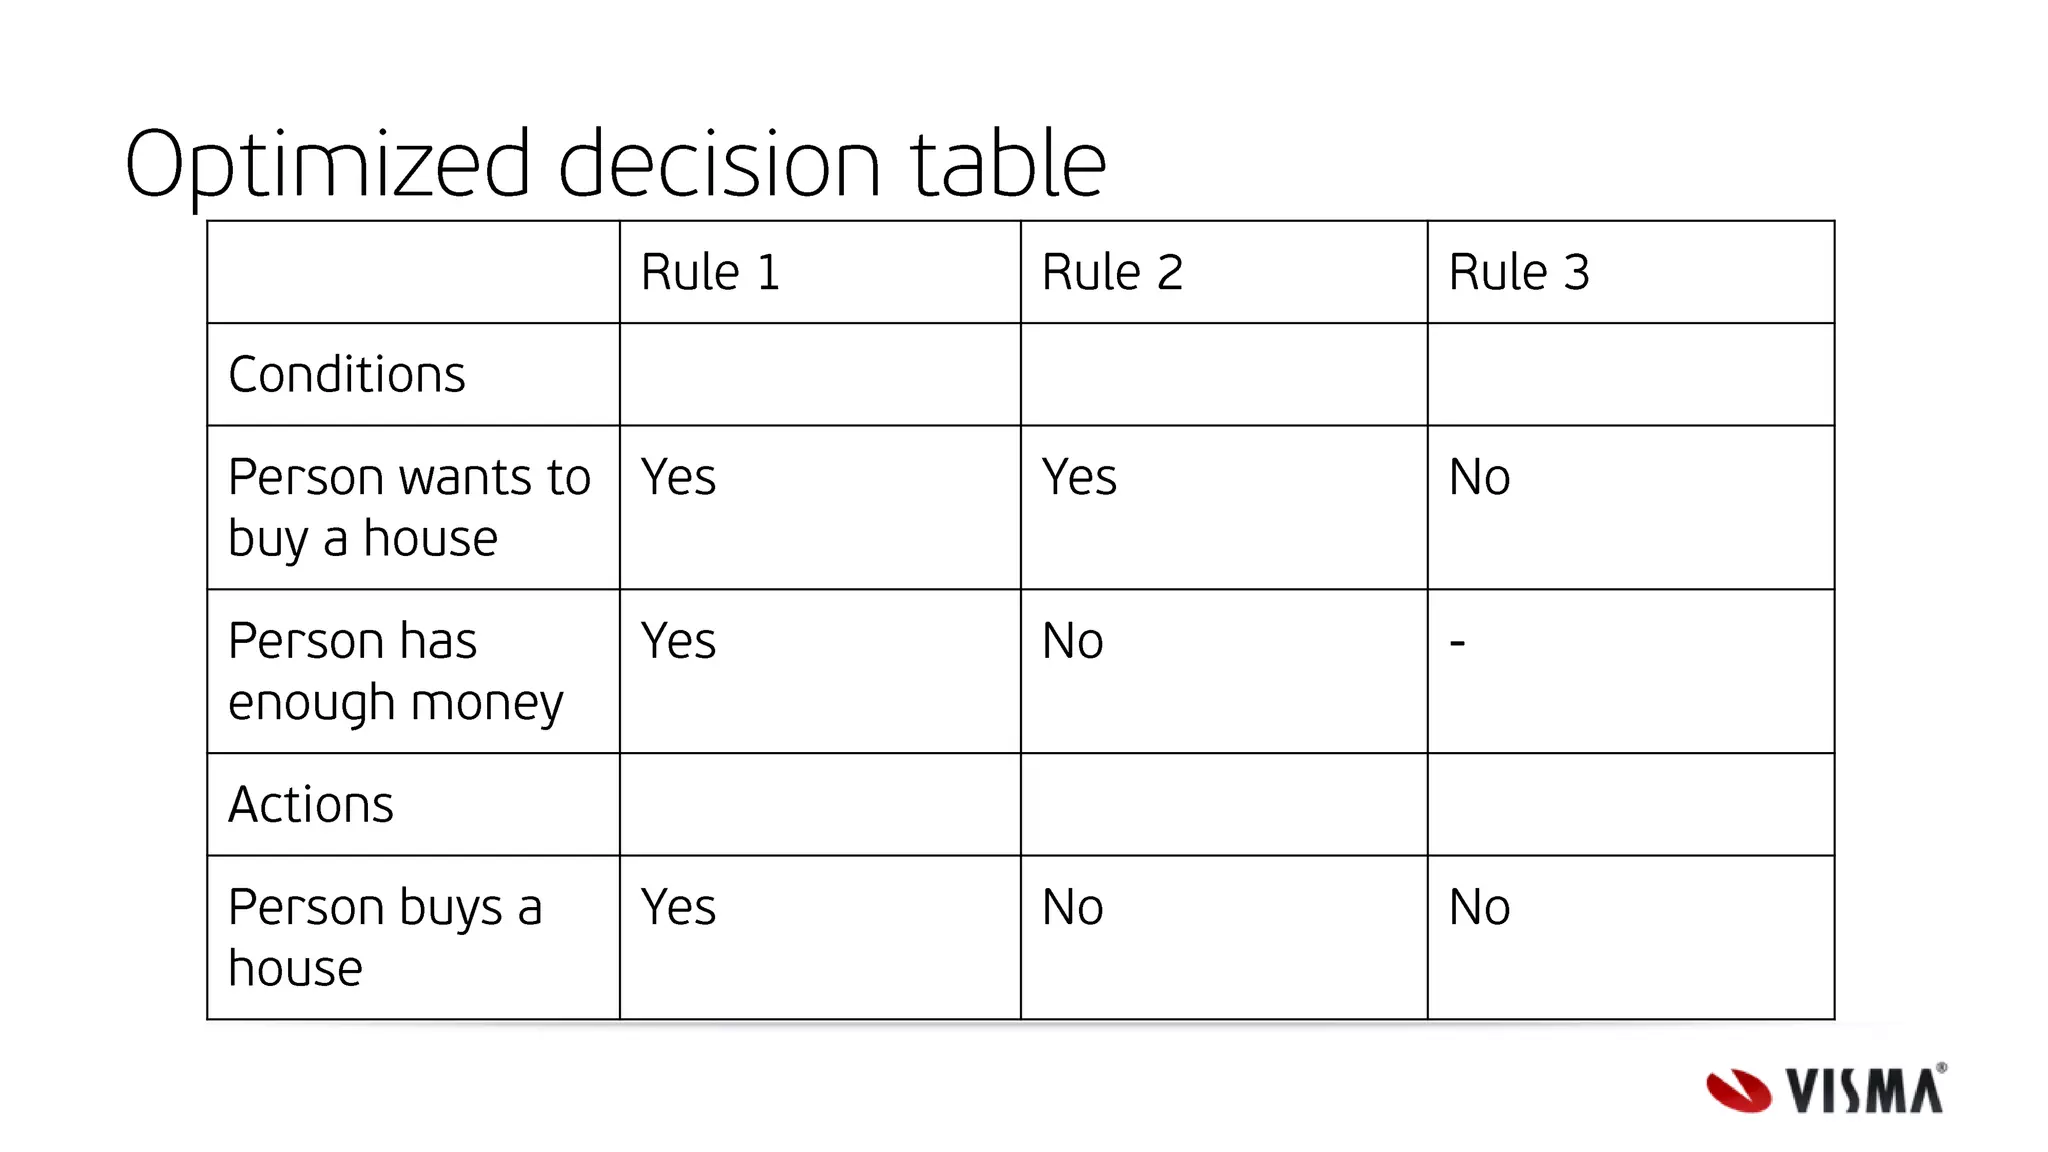Image resolution: width=2048 pixels, height=1152 pixels.
Task: Click the Visma logo
Action: point(1826,1088)
